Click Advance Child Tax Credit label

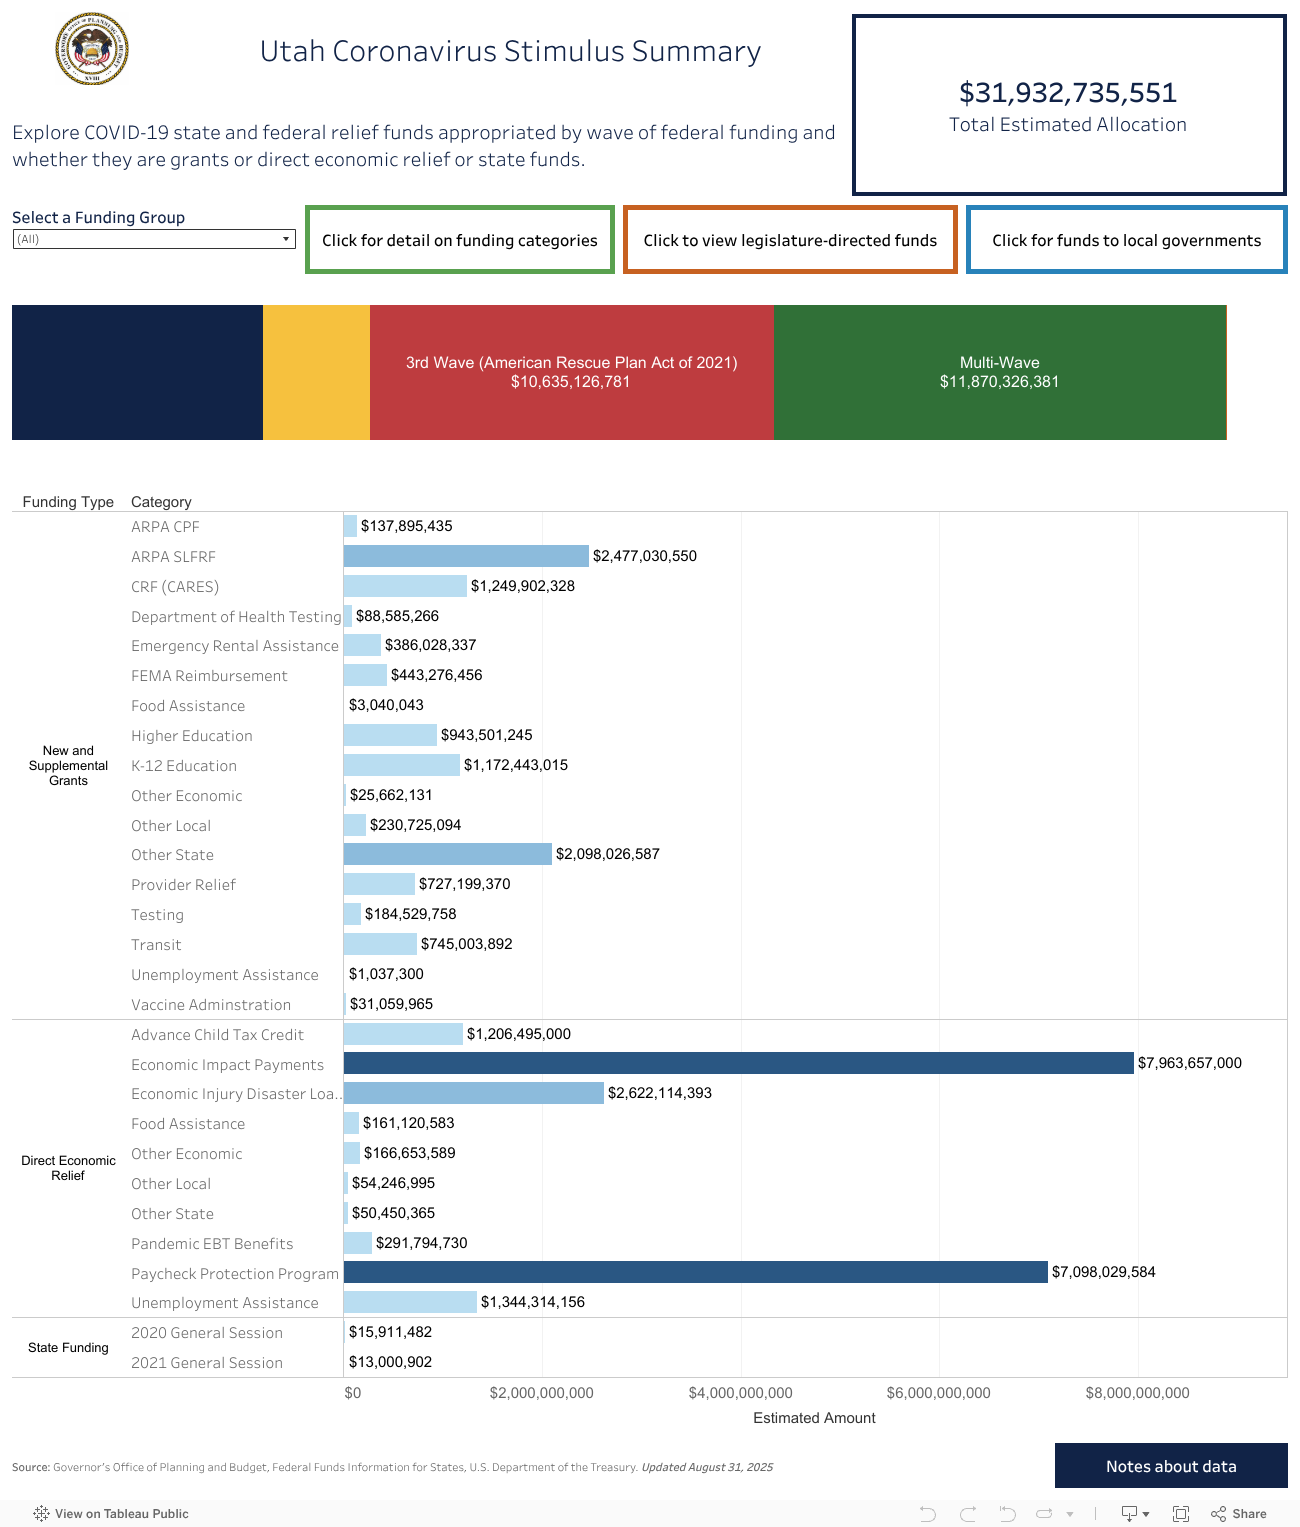217,1035
